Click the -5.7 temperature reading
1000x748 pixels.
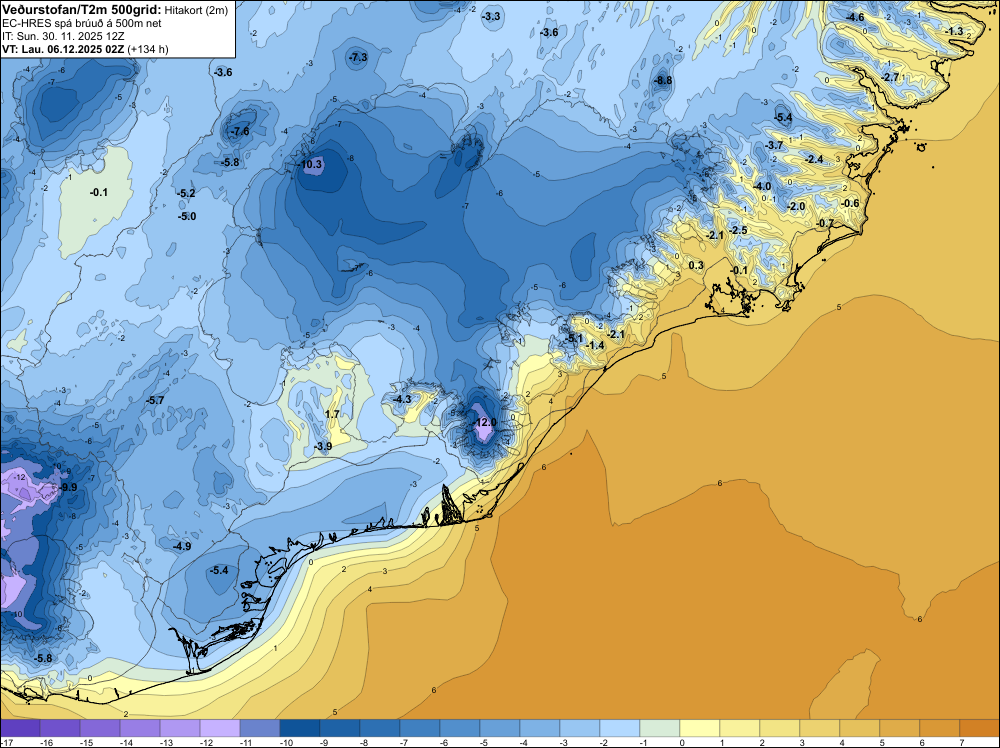pos(155,400)
